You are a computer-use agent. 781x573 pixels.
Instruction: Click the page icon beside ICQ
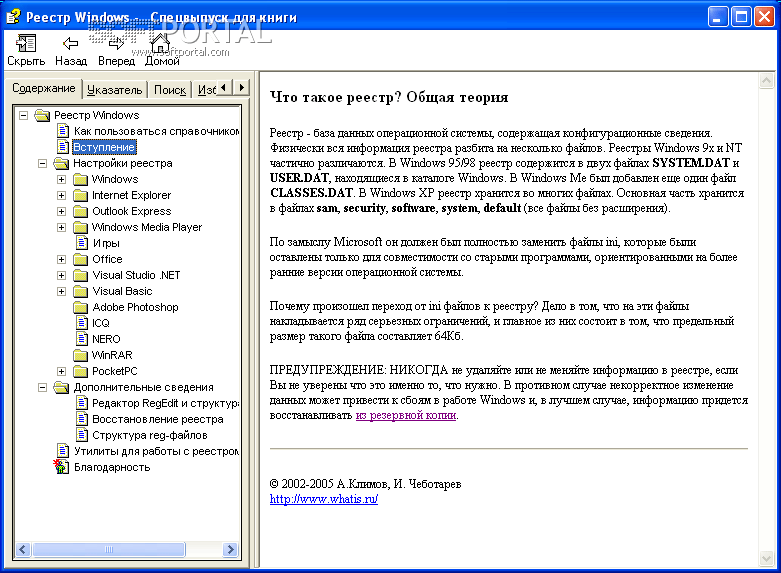(82, 323)
